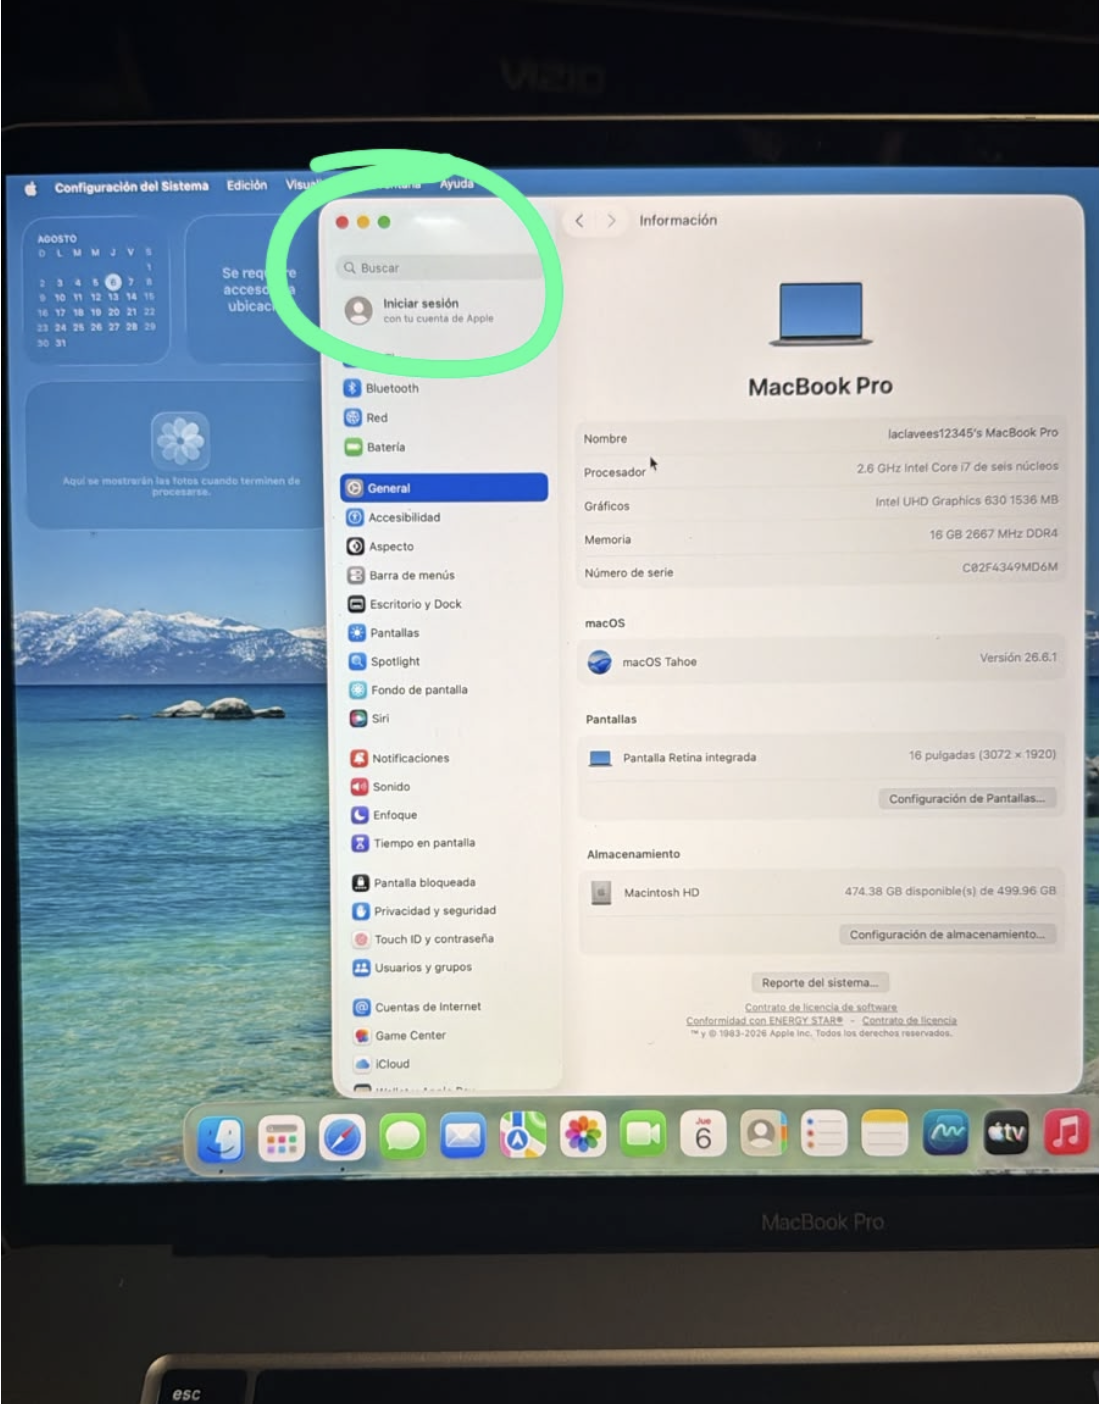Viewport: 1100px width, 1404px height.
Task: Open Barra de menús settings
Action: click(401, 575)
